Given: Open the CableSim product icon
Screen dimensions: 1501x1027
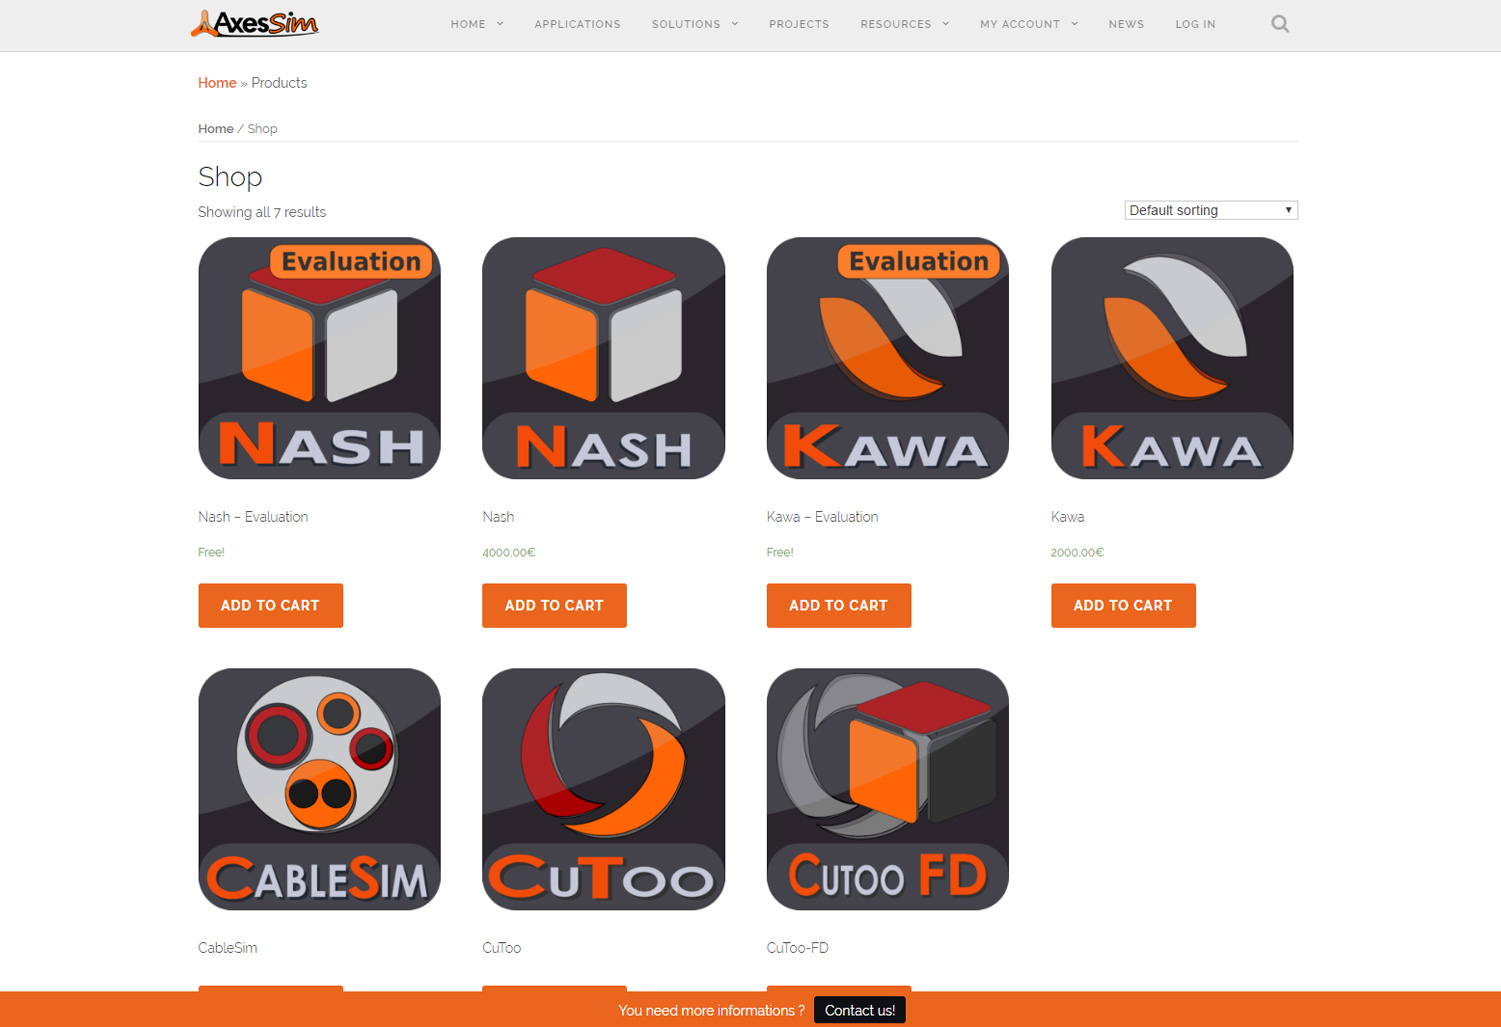Looking at the screenshot, I should (x=319, y=789).
